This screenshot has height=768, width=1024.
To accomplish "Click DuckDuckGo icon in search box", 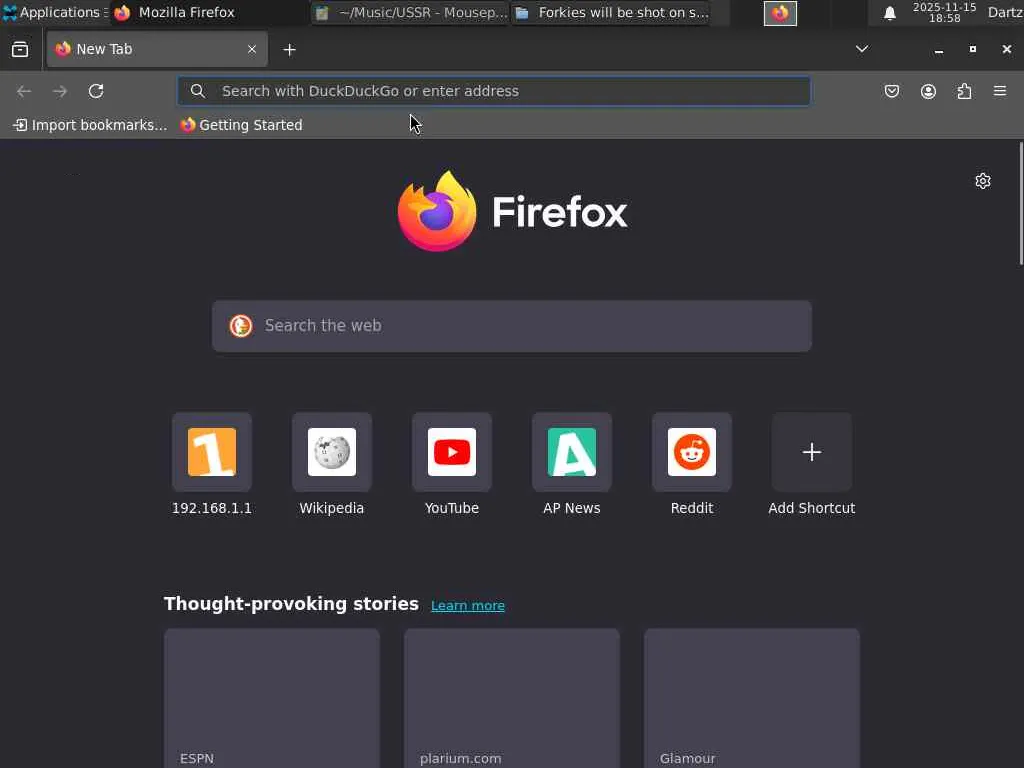I will (x=241, y=326).
